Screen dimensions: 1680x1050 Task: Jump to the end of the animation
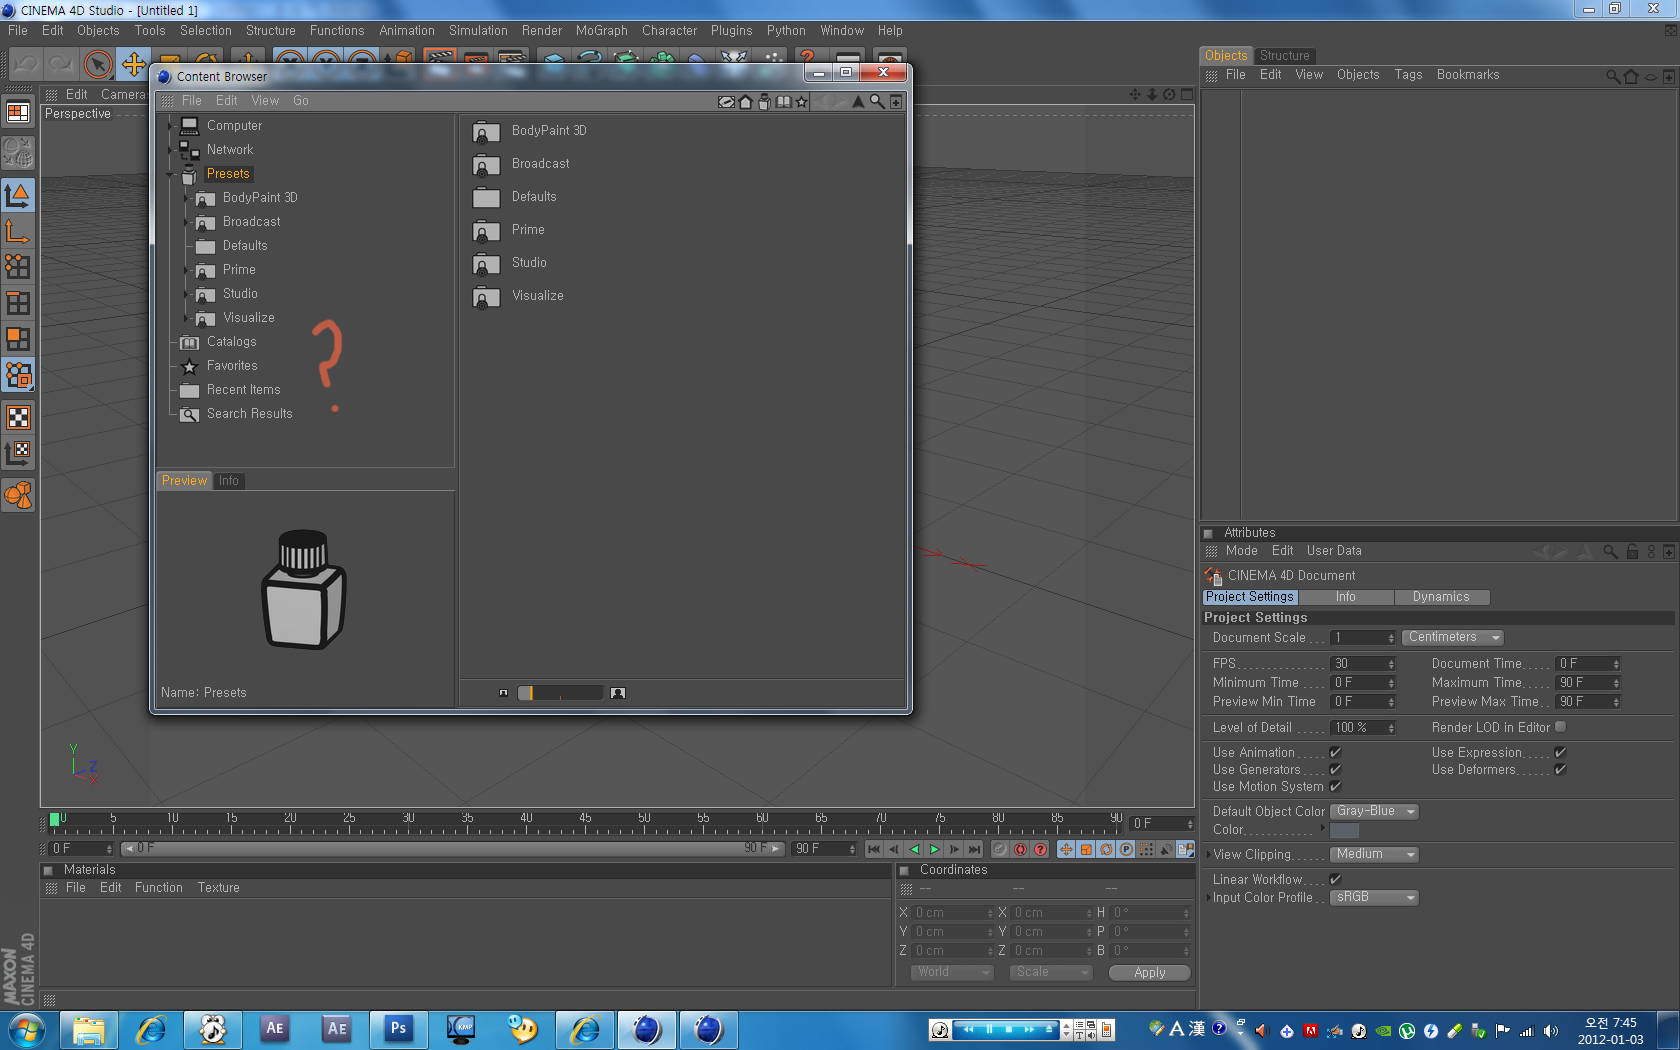point(974,849)
